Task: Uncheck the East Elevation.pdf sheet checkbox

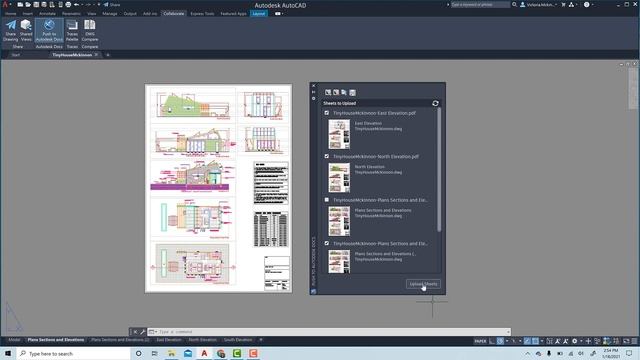Action: click(327, 113)
